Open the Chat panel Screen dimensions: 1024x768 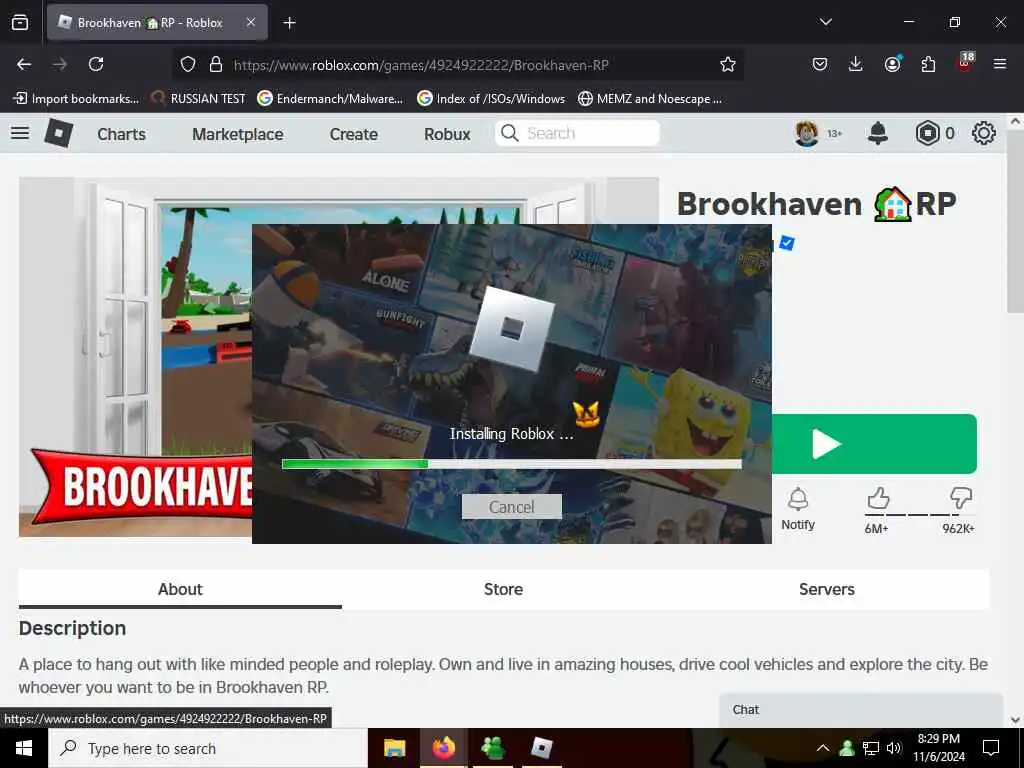click(861, 710)
